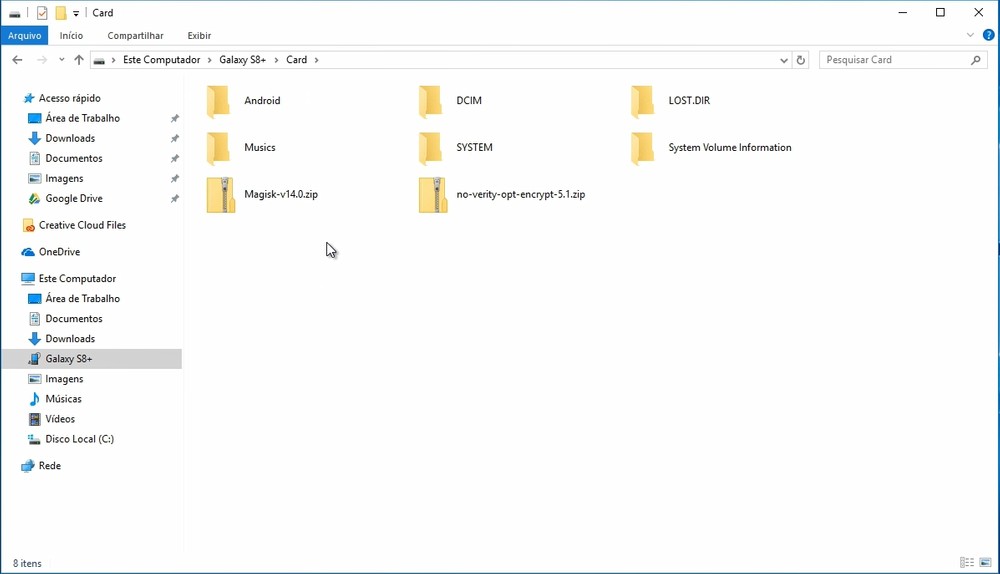Refresh the Card folder view
Image resolution: width=1000 pixels, height=574 pixels.
click(x=801, y=60)
